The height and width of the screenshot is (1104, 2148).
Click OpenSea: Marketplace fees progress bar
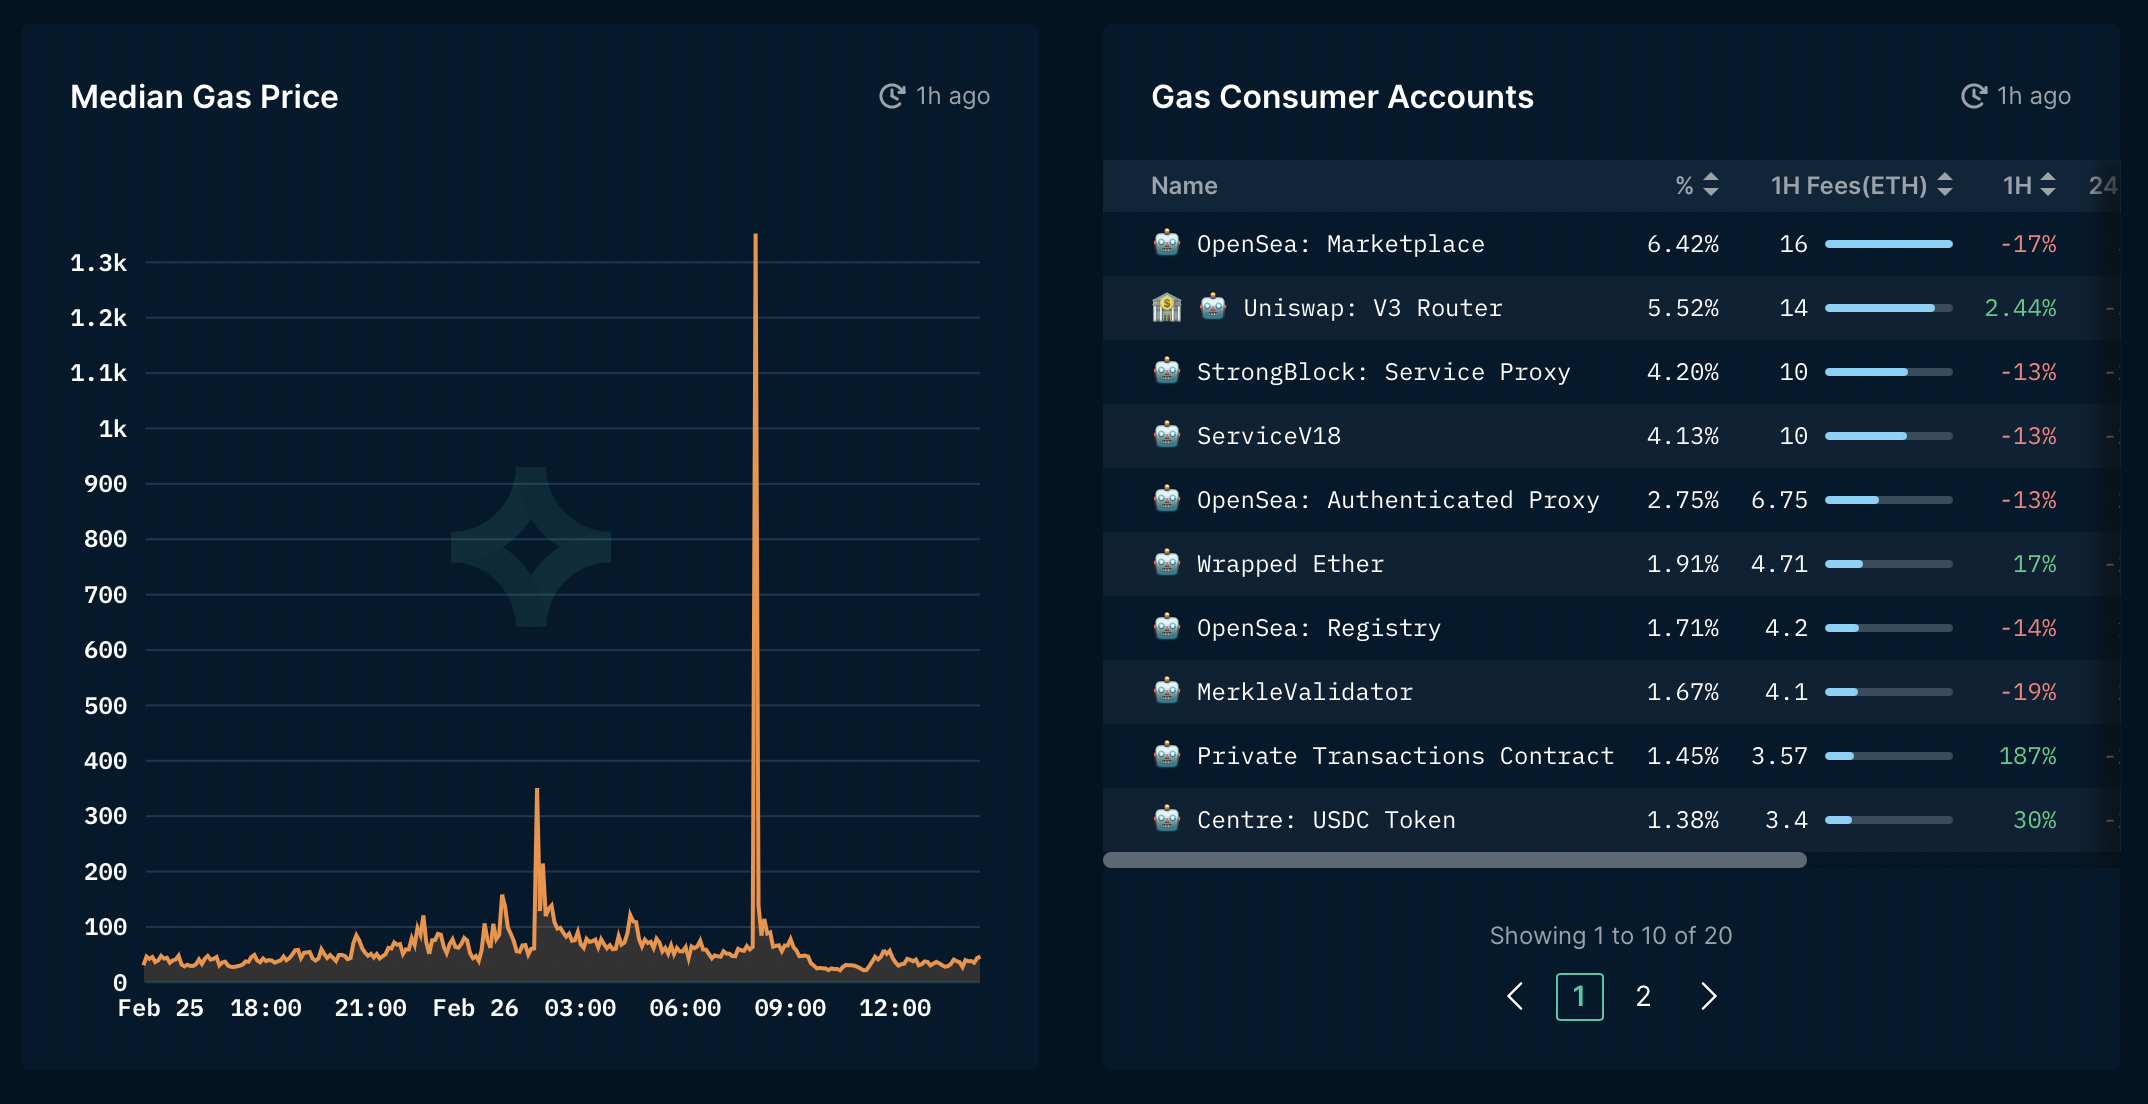pos(1889,244)
